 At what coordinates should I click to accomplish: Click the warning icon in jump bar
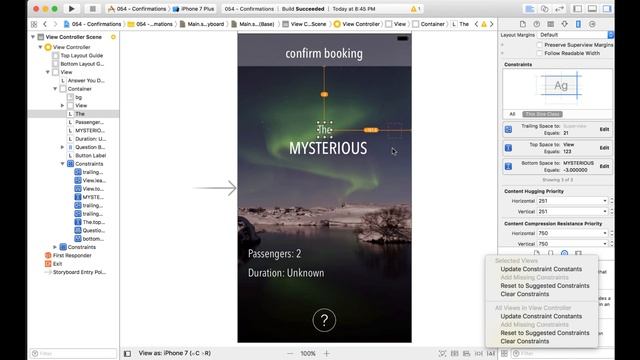(x=484, y=24)
